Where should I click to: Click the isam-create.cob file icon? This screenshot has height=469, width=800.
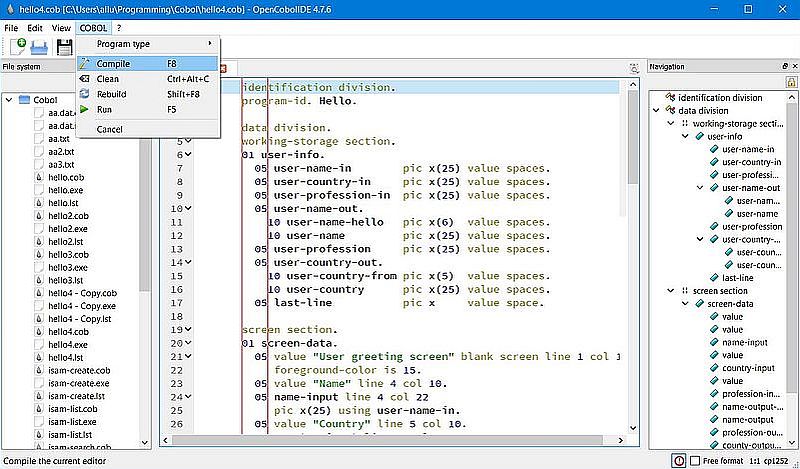coord(39,371)
